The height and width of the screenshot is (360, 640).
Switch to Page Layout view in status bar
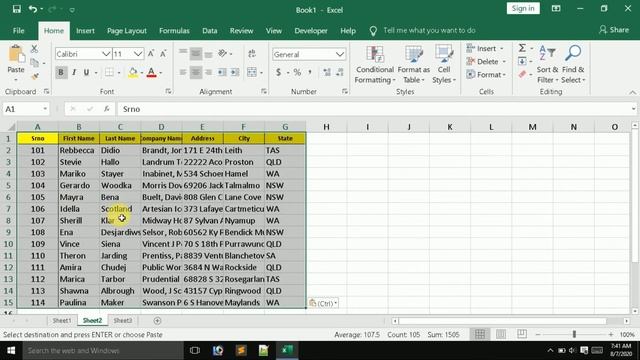(x=501, y=334)
